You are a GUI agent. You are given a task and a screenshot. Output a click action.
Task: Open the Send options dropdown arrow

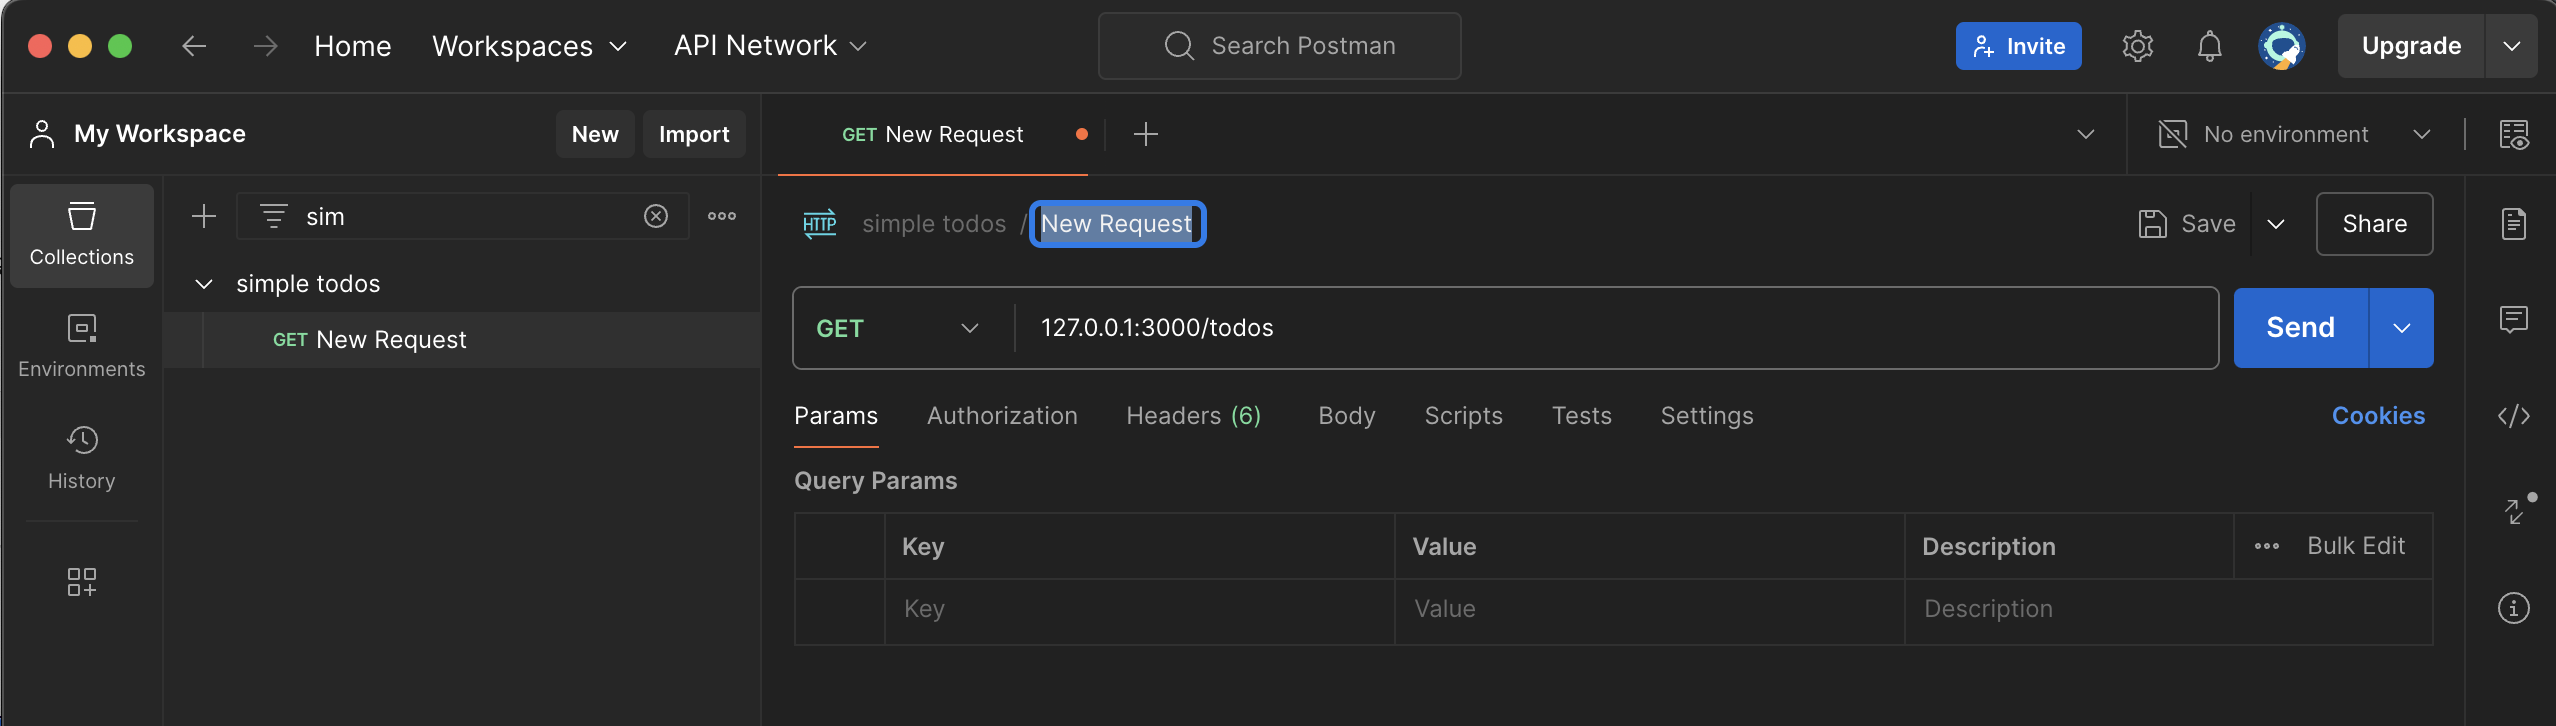(2402, 328)
